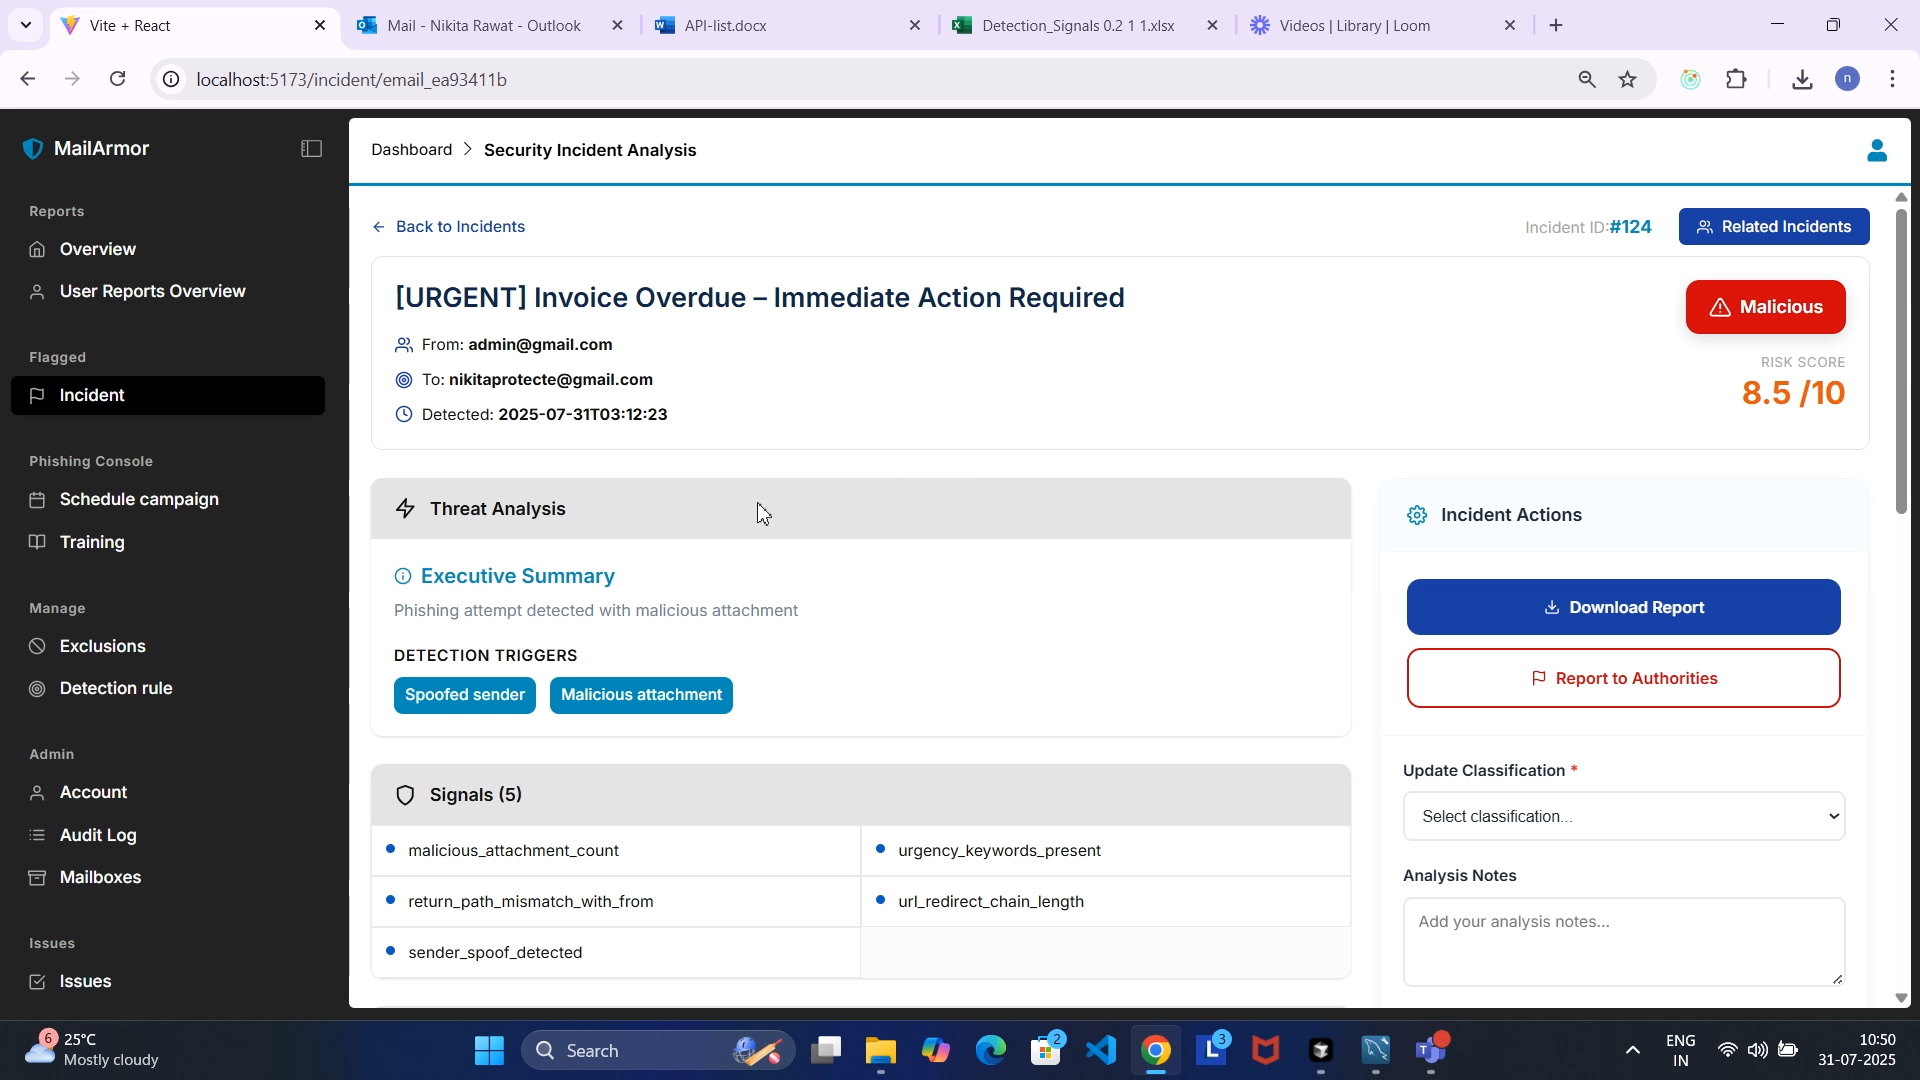Open the browser downloads icon
This screenshot has width=1920, height=1080.
point(1802,80)
